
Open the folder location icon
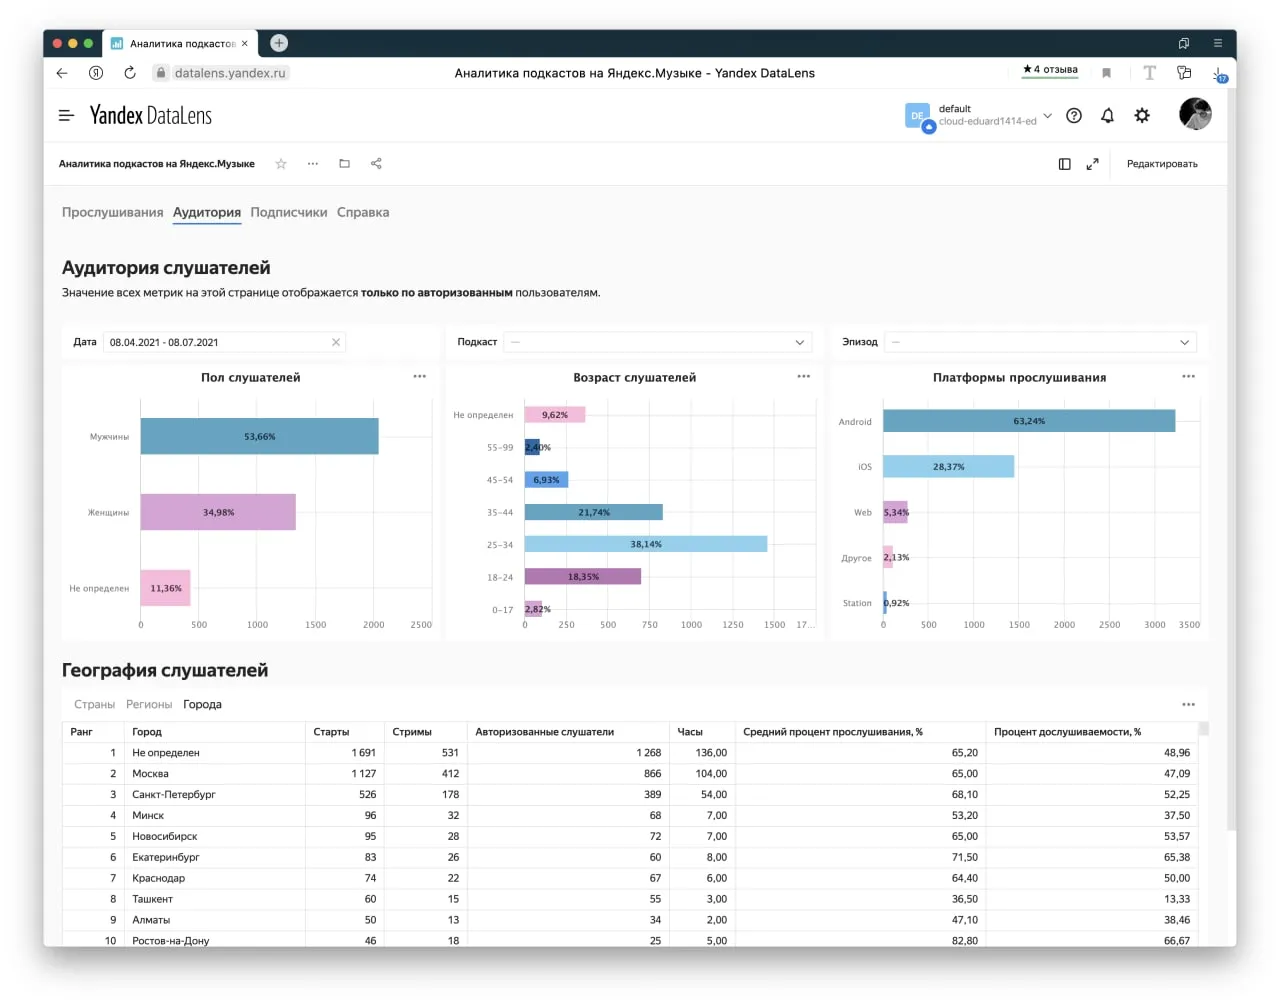tap(344, 164)
